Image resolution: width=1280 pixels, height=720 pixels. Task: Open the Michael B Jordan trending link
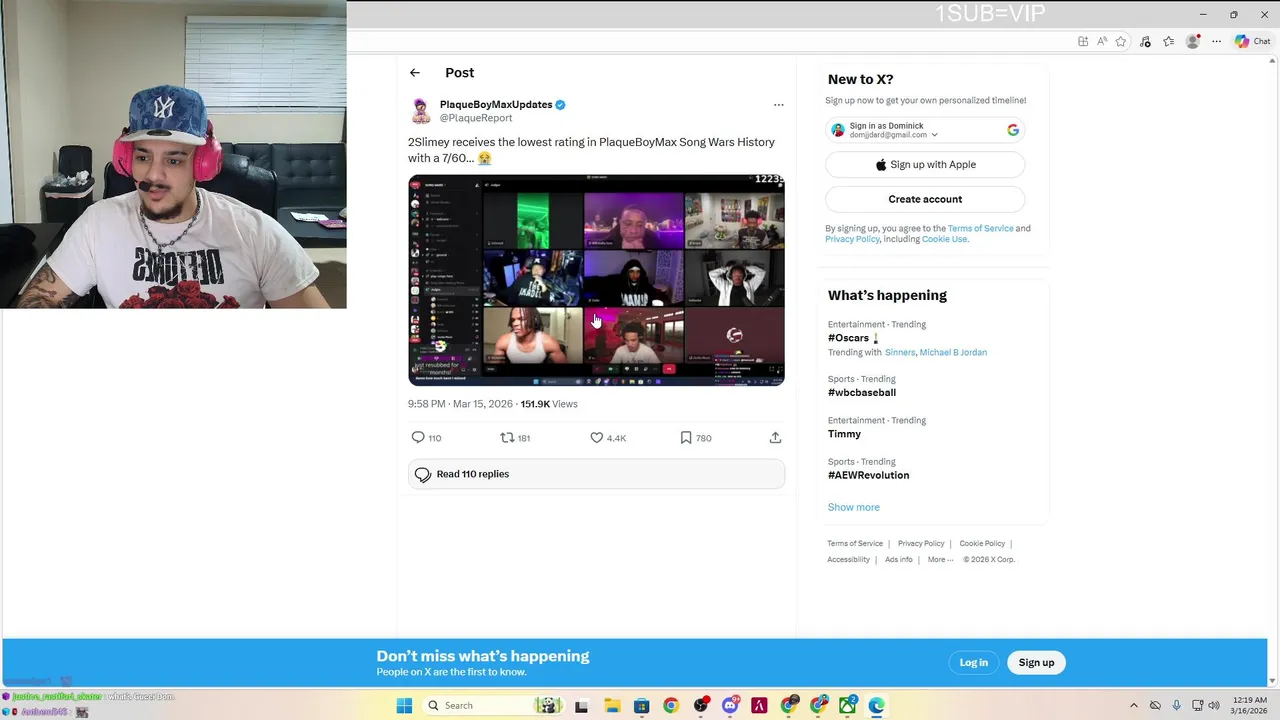tap(953, 352)
